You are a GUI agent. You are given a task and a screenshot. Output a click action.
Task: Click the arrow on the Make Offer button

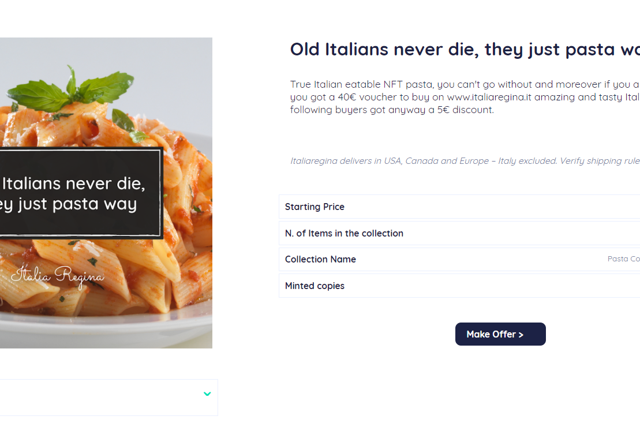(521, 334)
